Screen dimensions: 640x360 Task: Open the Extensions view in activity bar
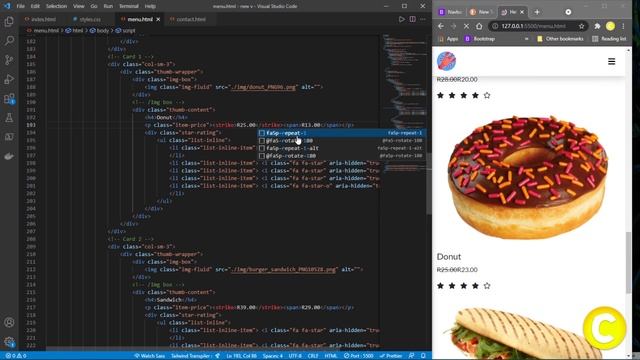[x=9, y=99]
